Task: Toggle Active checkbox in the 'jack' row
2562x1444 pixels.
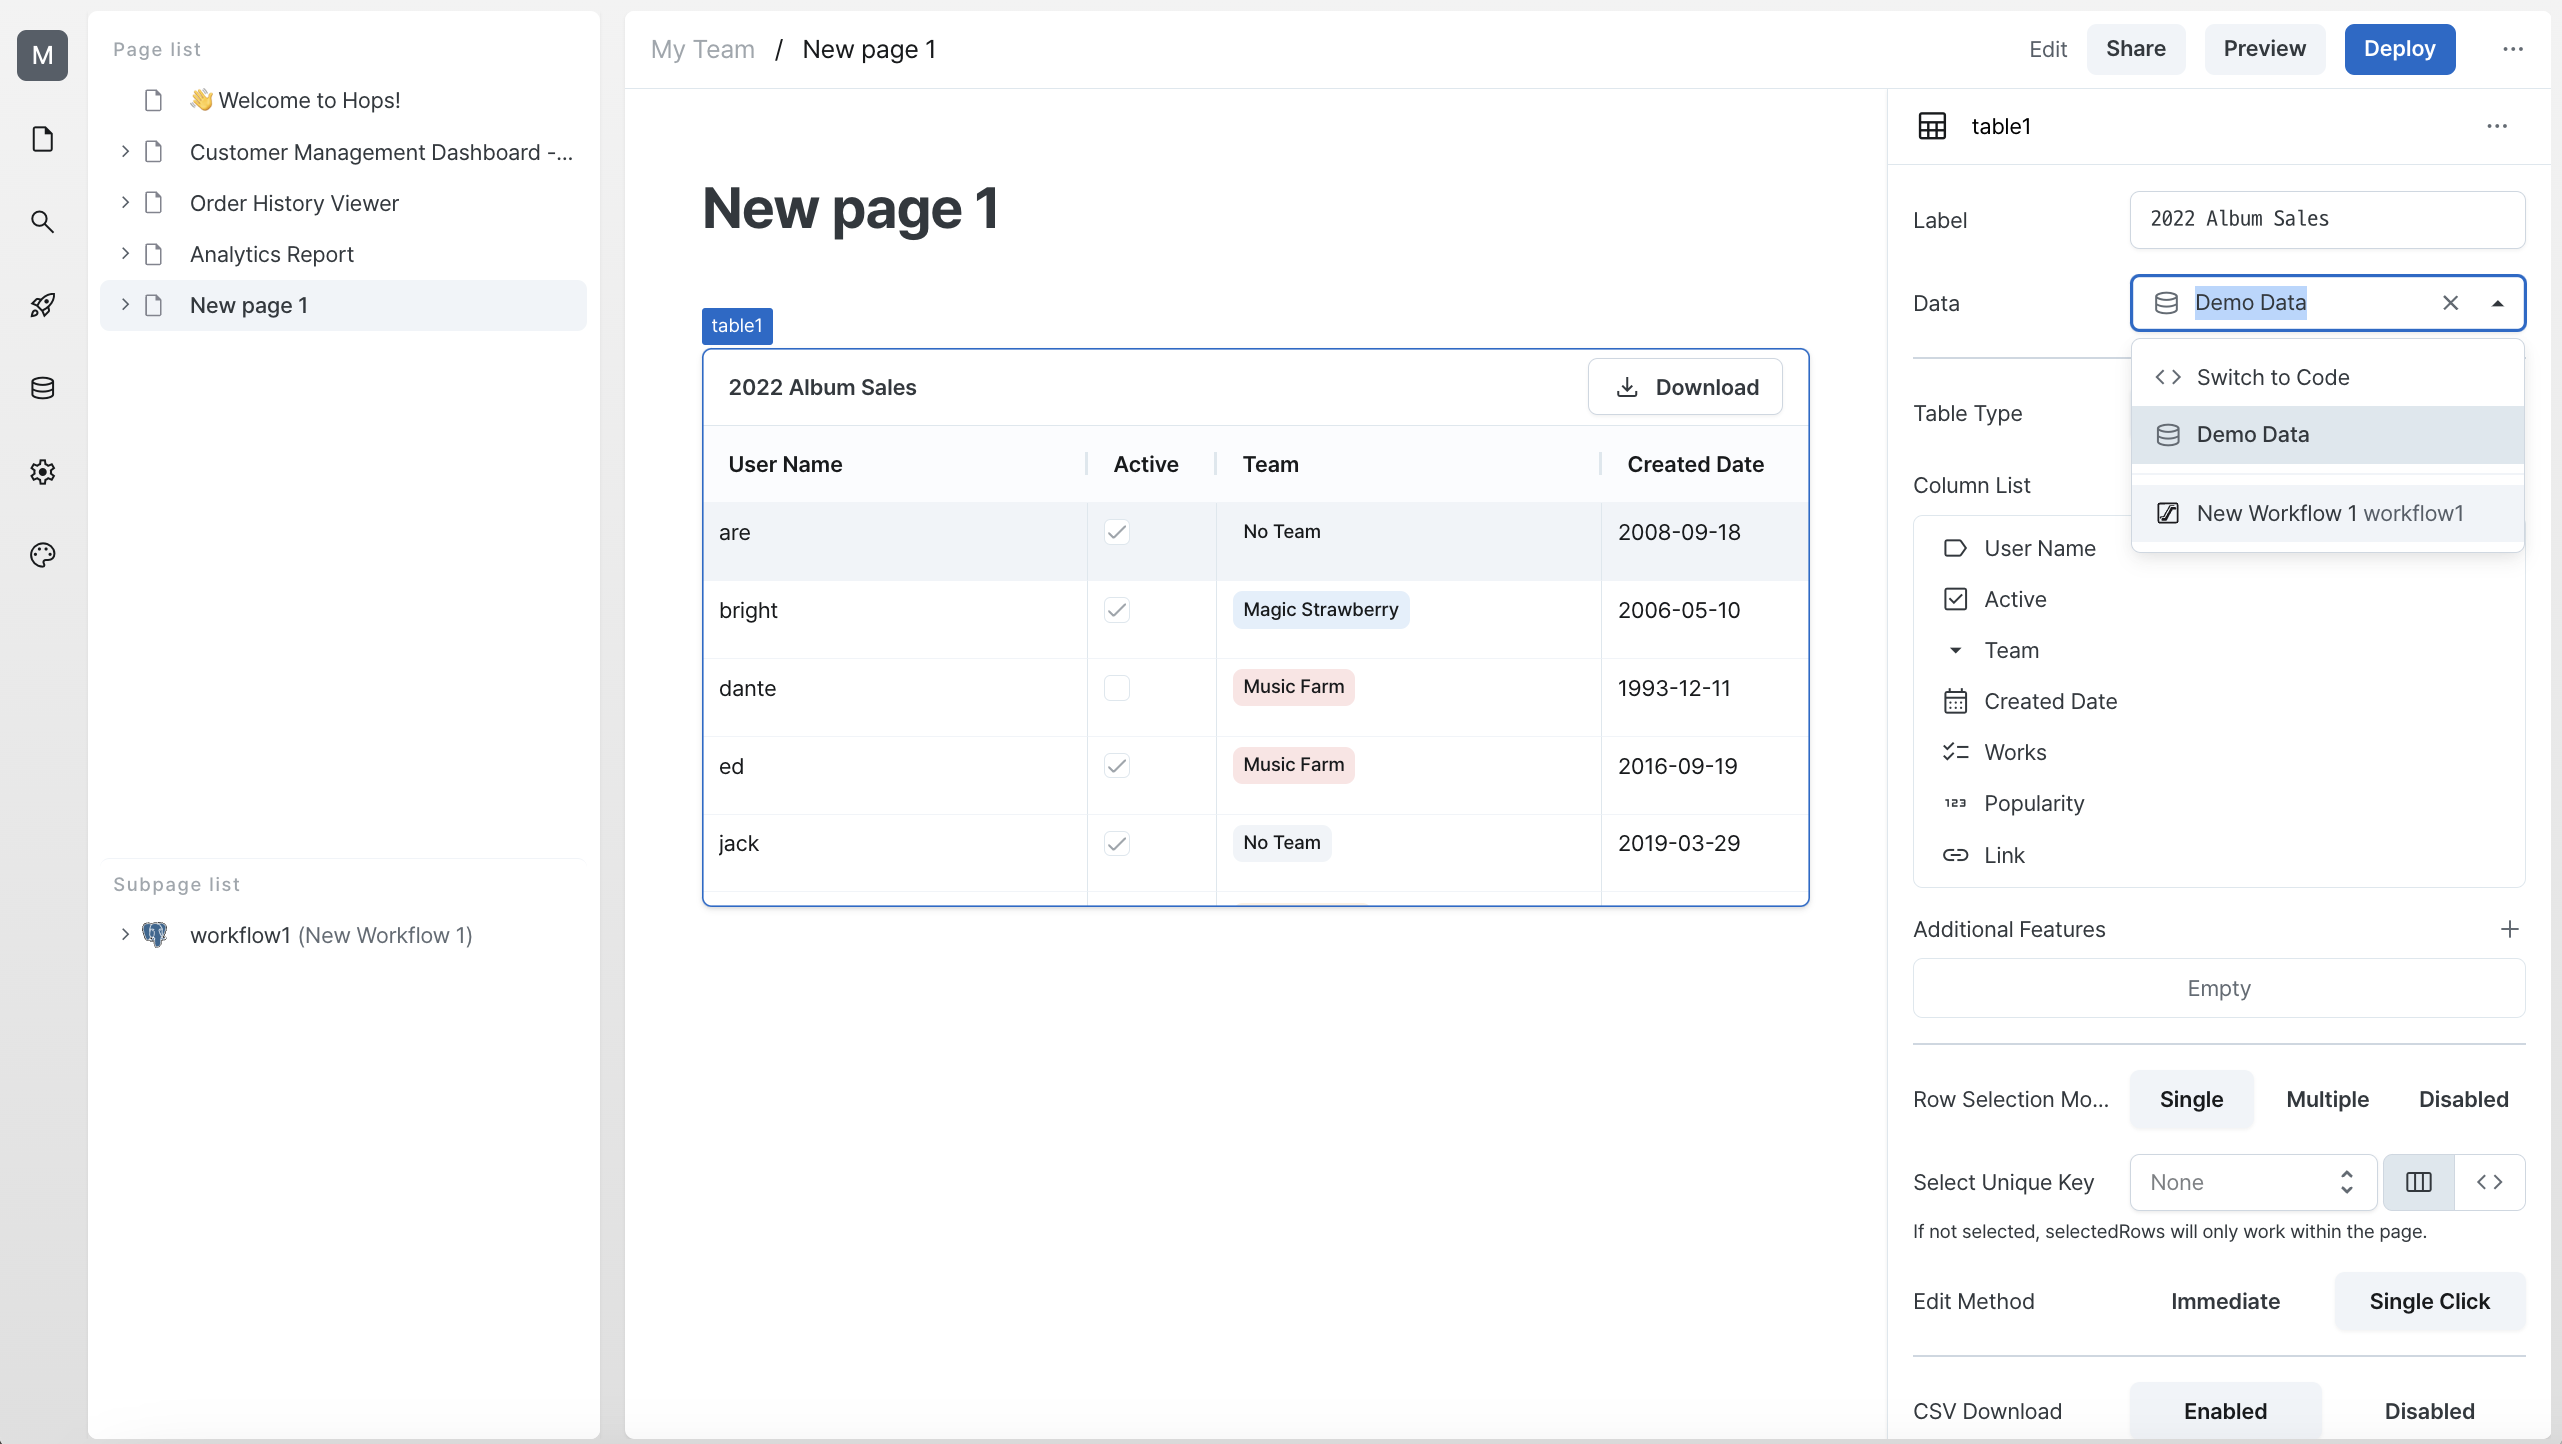Action: pos(1117,843)
